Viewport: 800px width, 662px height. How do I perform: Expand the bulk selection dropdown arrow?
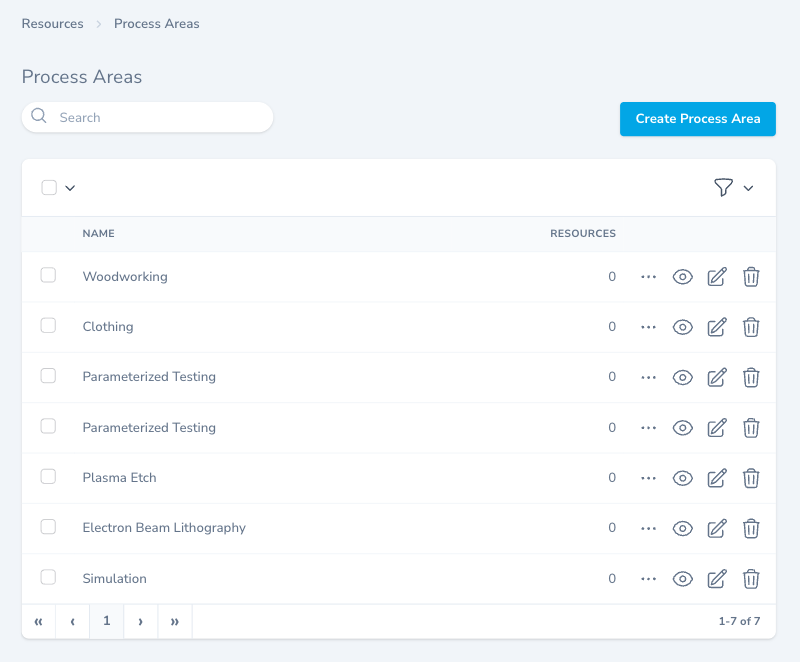(x=68, y=188)
